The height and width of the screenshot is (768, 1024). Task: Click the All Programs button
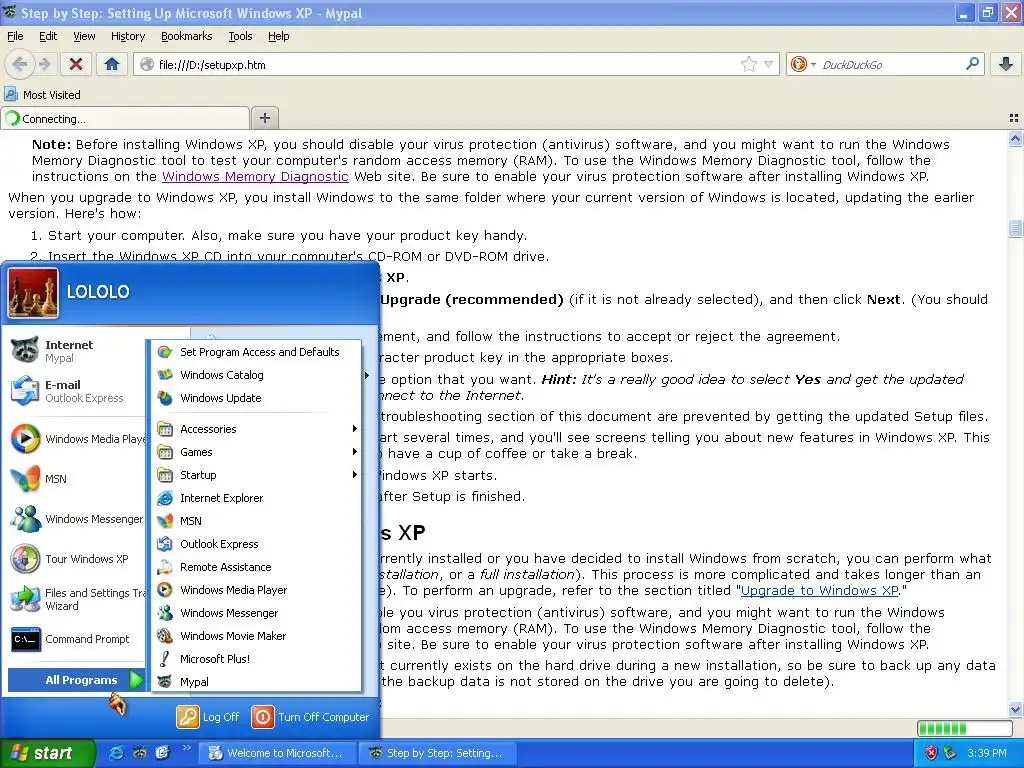click(x=76, y=680)
